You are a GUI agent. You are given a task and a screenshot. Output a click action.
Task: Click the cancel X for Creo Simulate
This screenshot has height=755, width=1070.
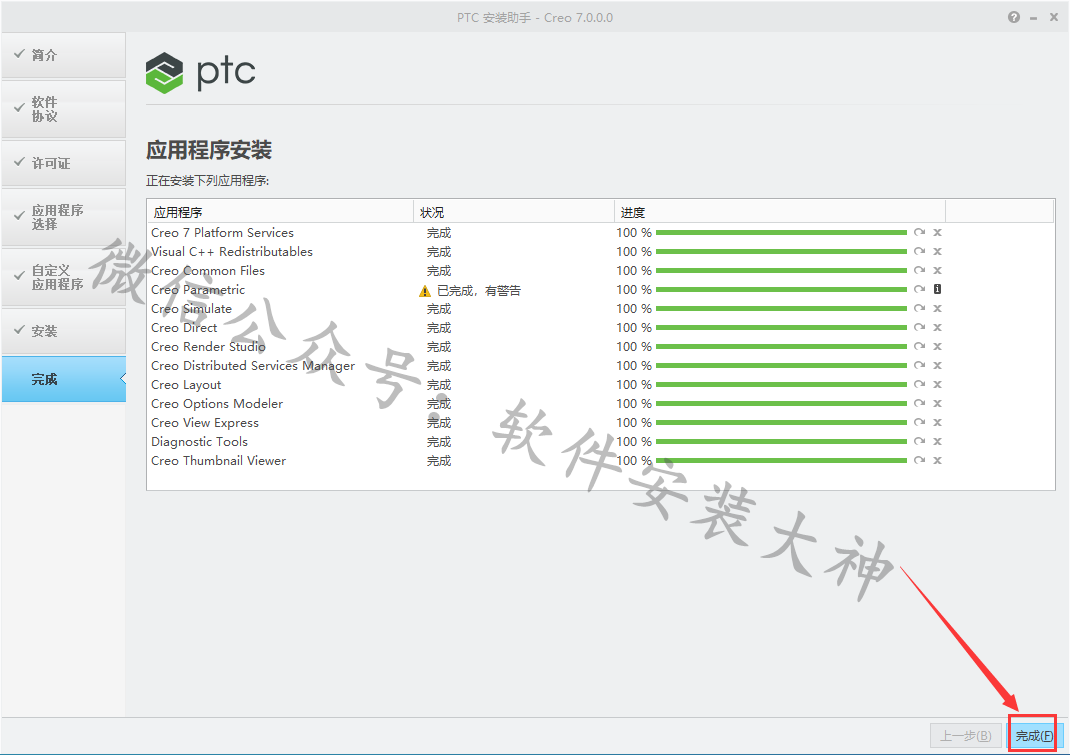938,309
